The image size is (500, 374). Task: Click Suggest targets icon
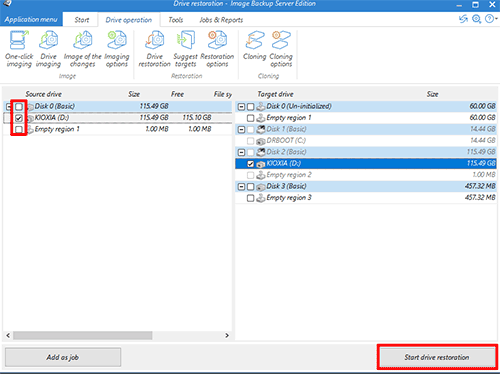(185, 49)
